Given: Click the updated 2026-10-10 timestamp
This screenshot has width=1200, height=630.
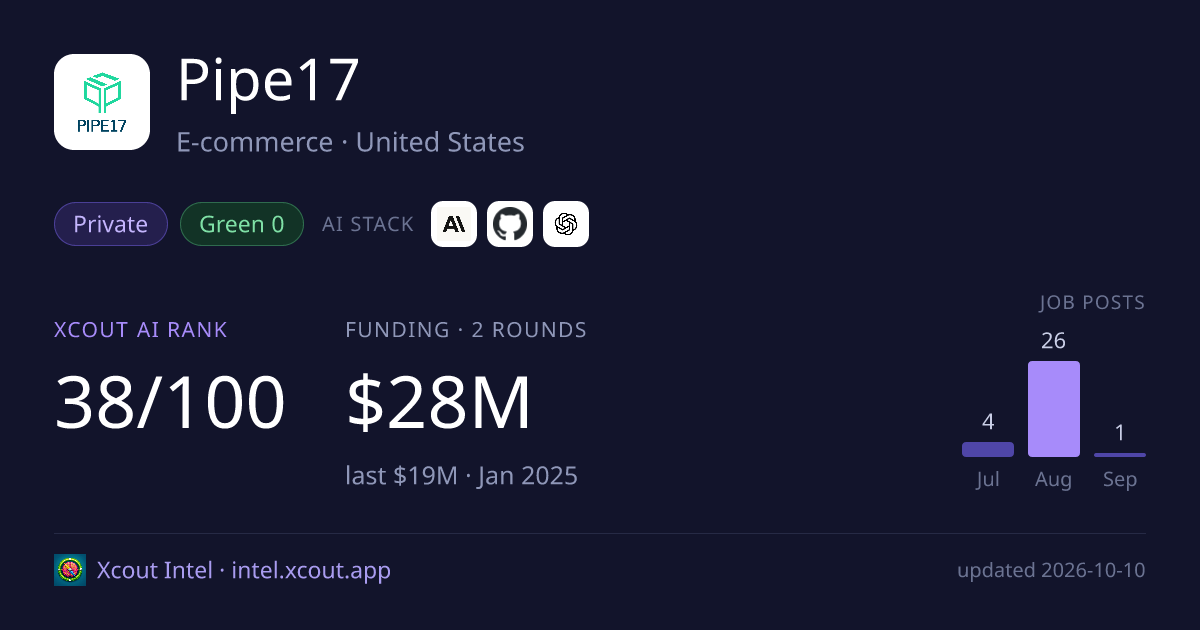Looking at the screenshot, I should click(1051, 570).
